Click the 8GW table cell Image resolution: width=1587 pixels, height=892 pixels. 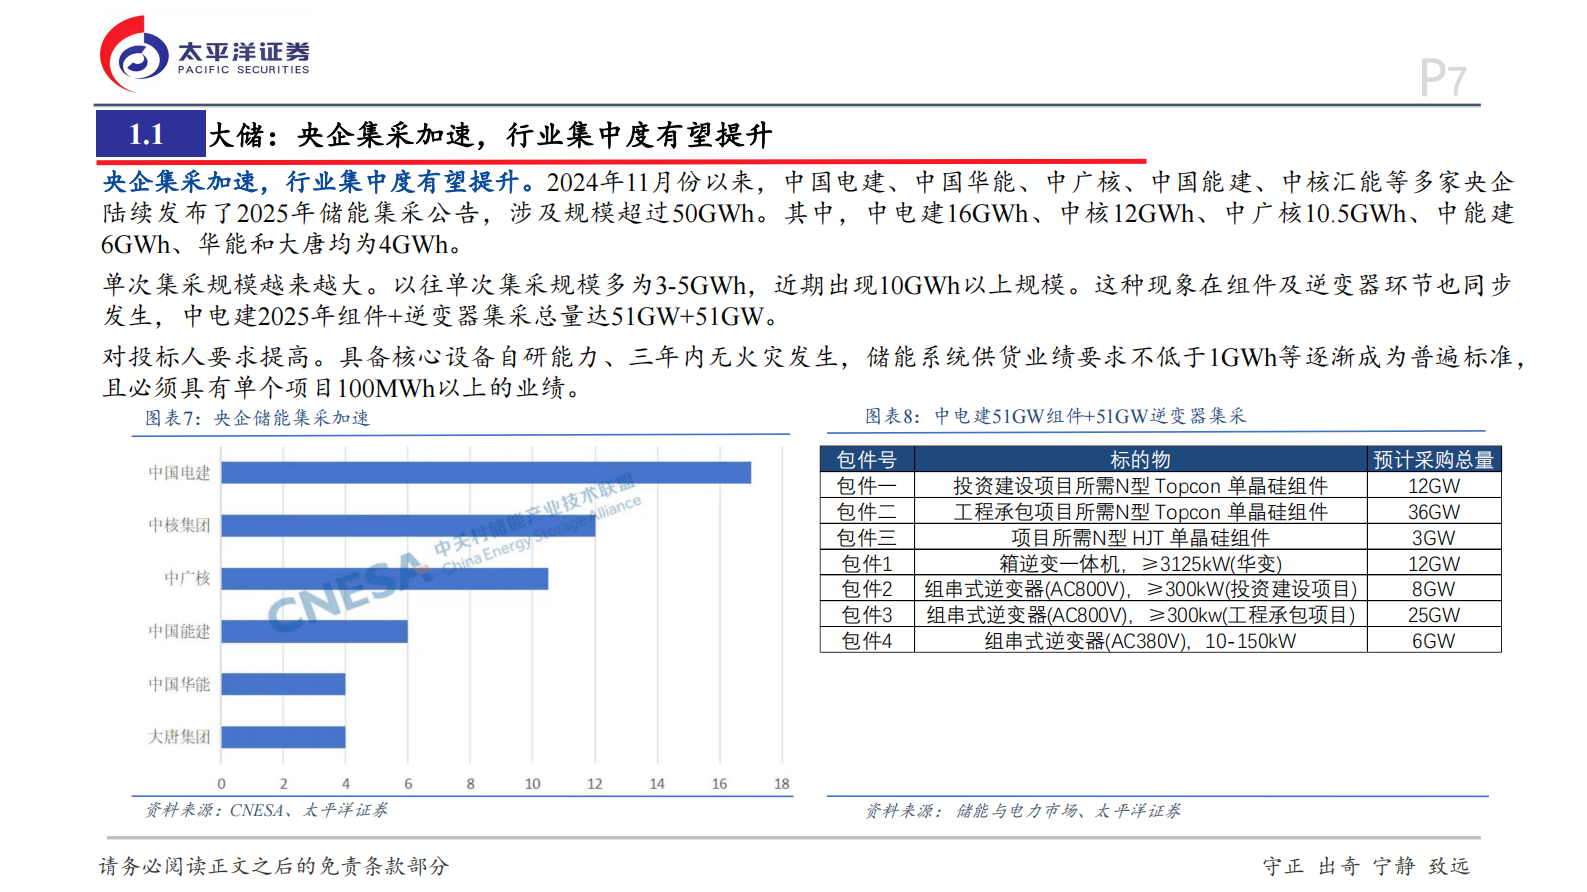coord(1434,589)
